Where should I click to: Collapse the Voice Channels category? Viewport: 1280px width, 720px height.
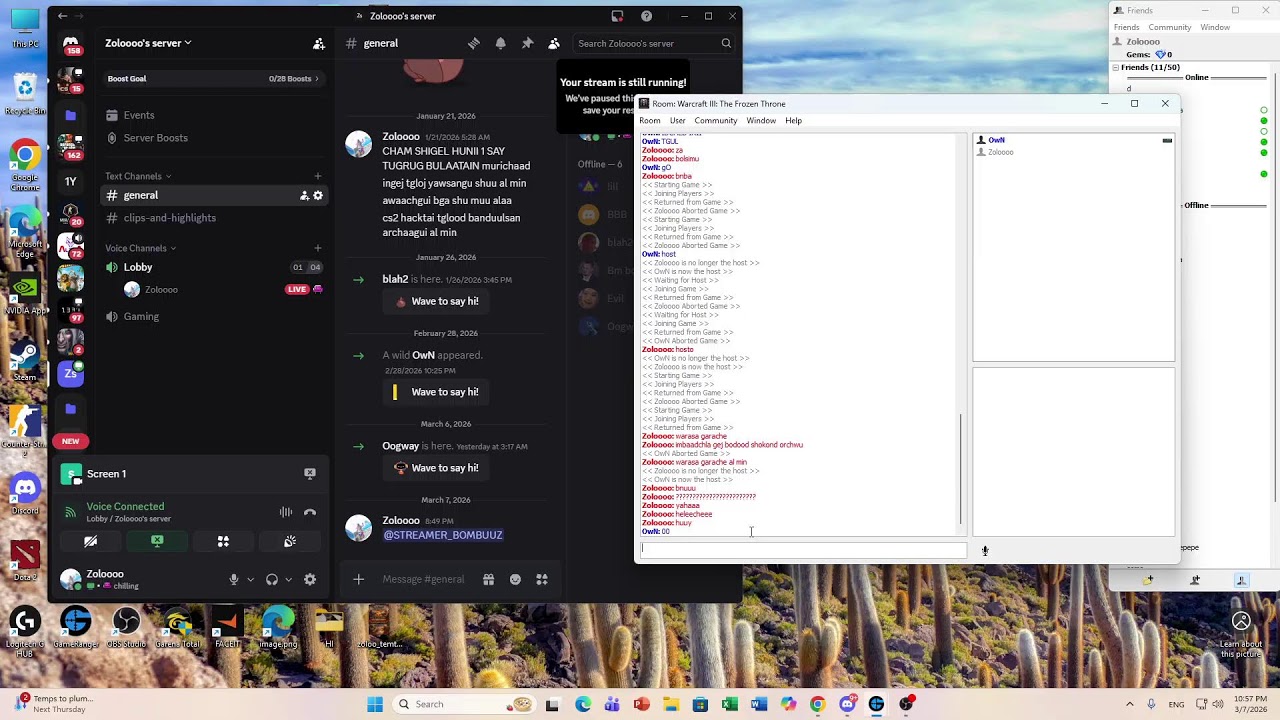point(140,248)
